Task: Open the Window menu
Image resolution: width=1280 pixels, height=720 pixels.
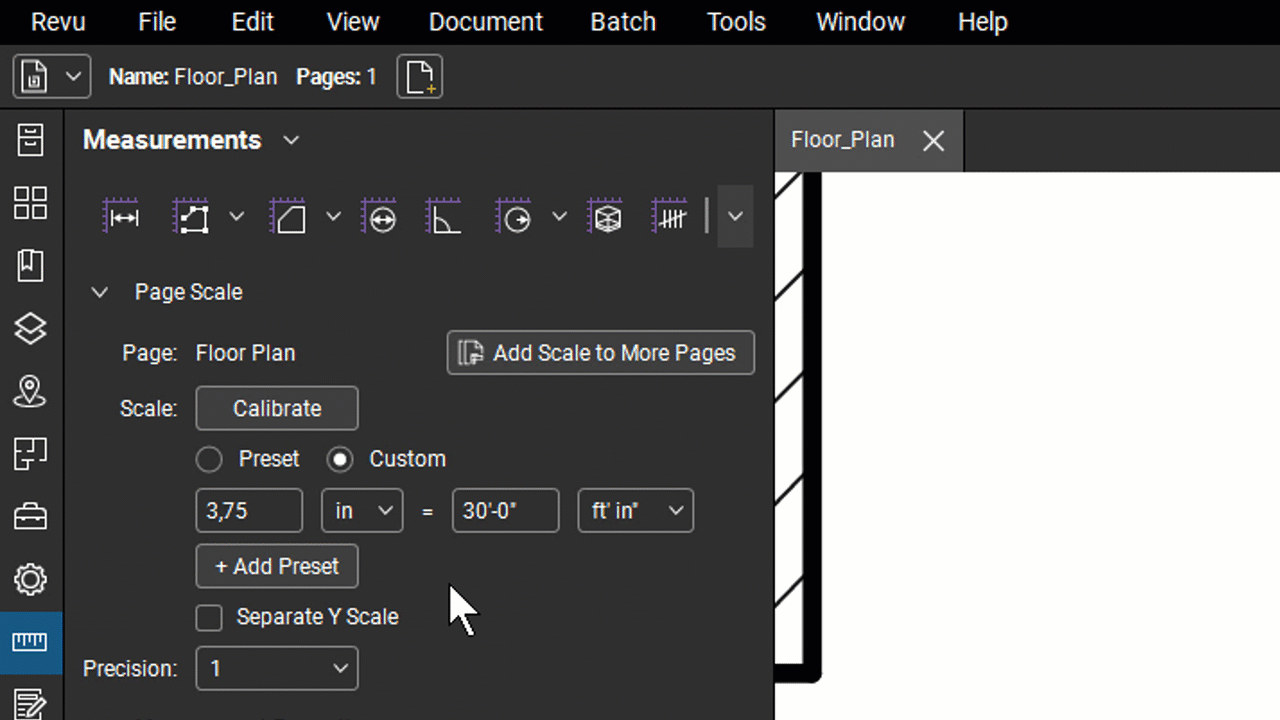Action: tap(860, 22)
